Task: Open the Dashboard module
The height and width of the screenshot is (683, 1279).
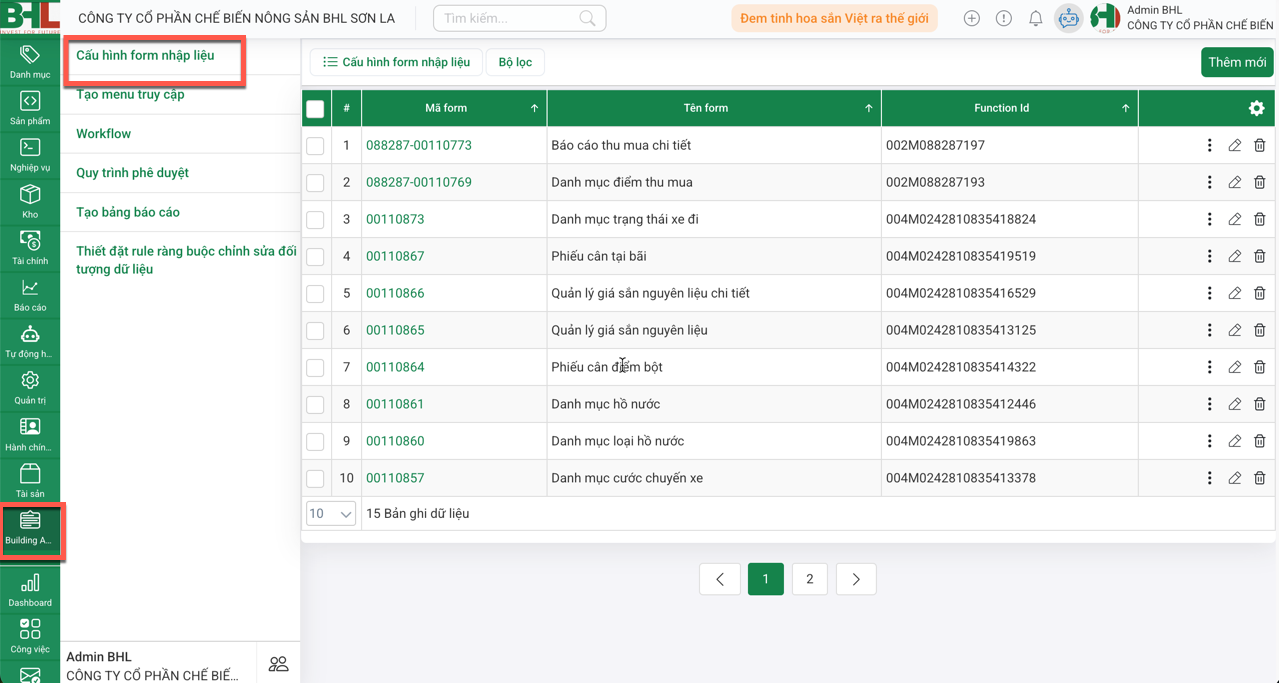Action: [x=30, y=590]
